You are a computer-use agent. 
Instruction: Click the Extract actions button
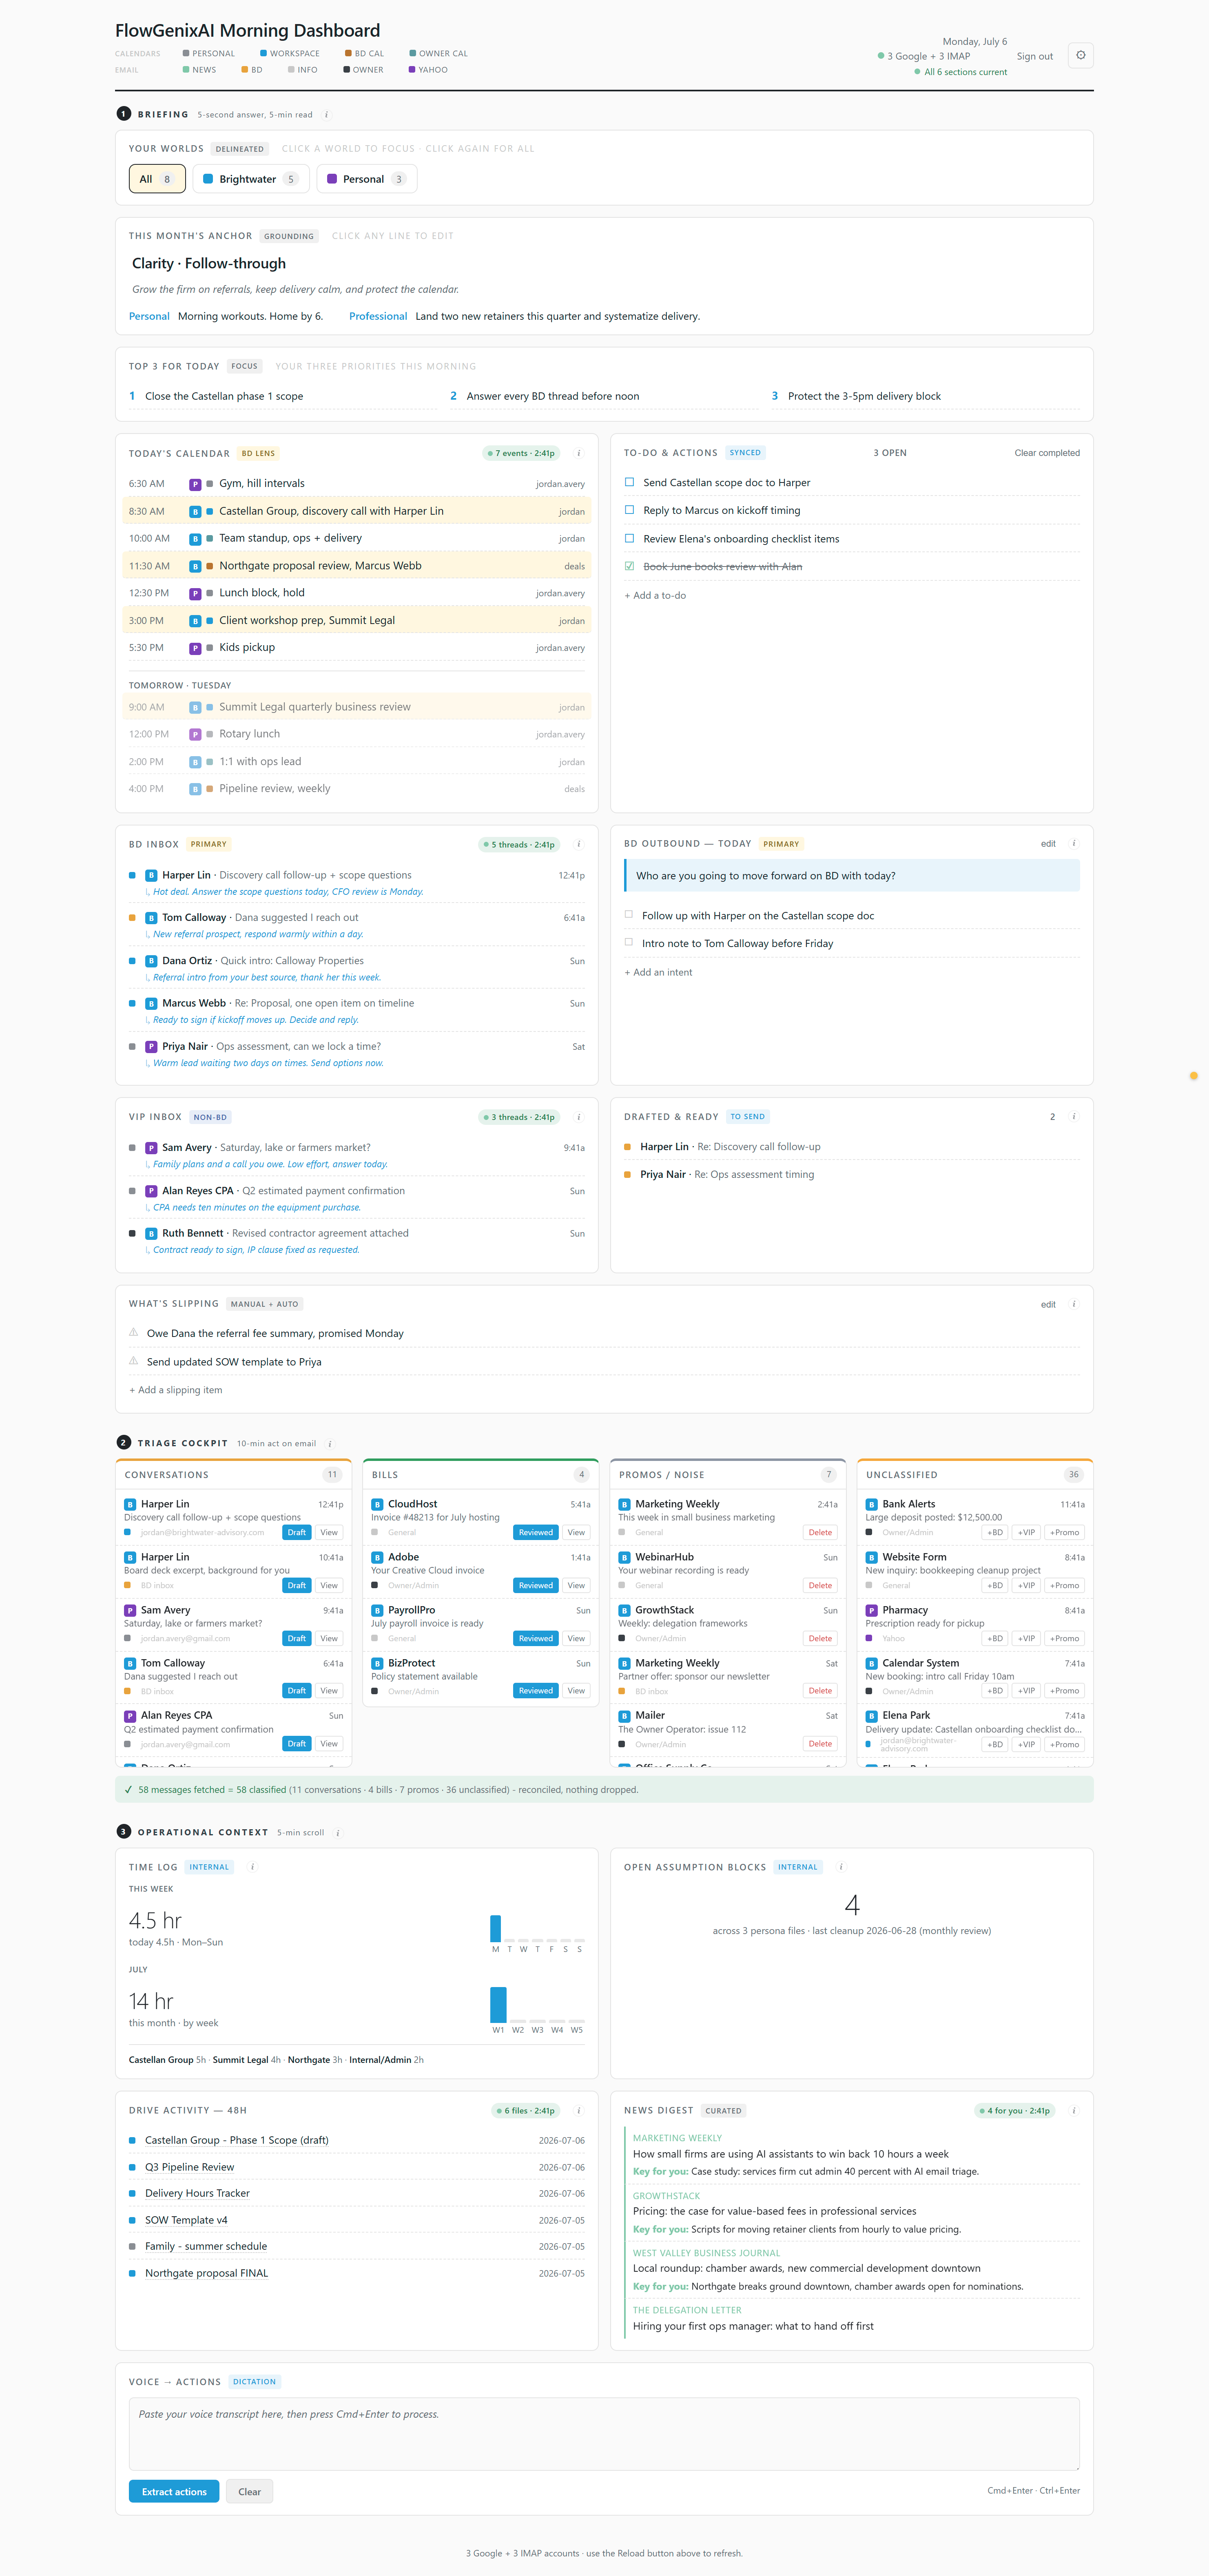point(174,2491)
